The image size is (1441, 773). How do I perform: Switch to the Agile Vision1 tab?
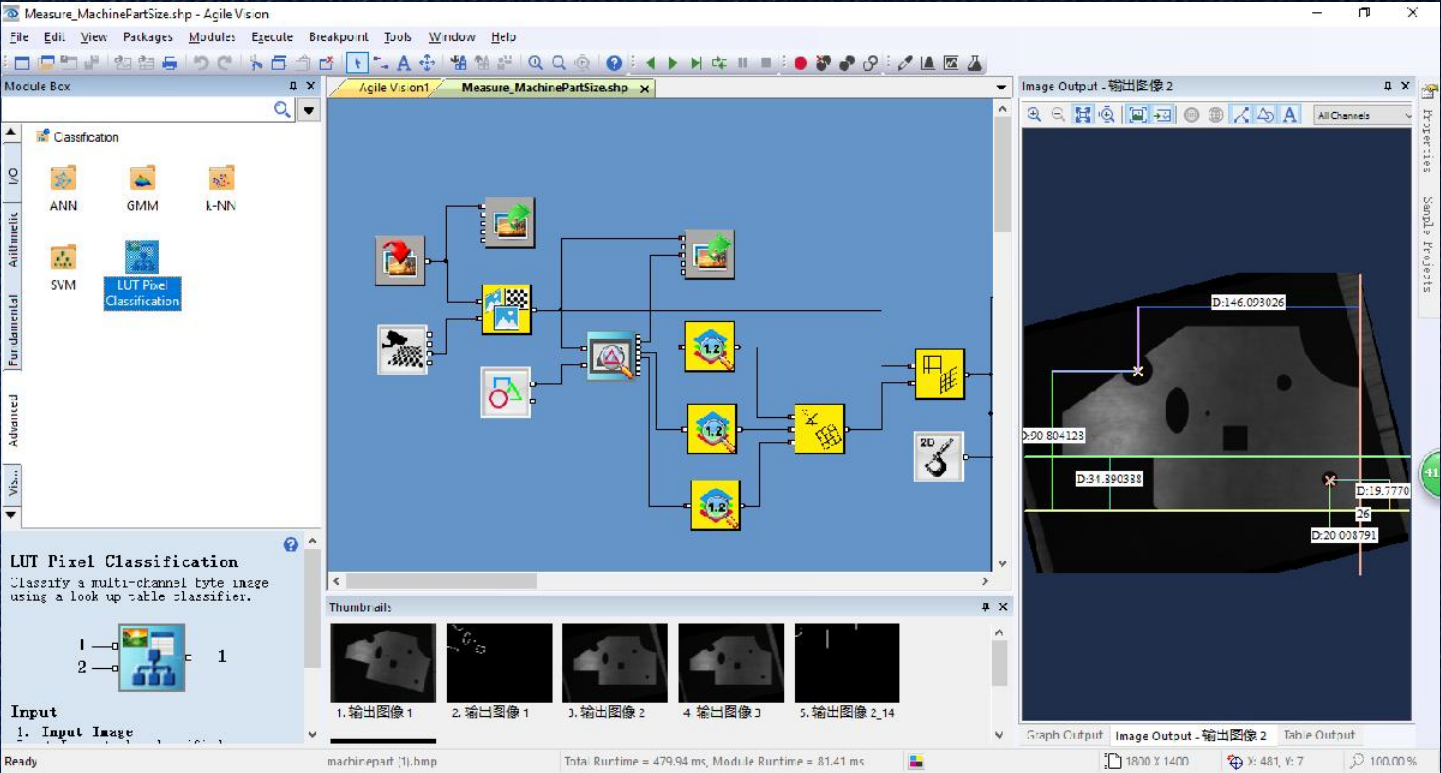point(393,88)
